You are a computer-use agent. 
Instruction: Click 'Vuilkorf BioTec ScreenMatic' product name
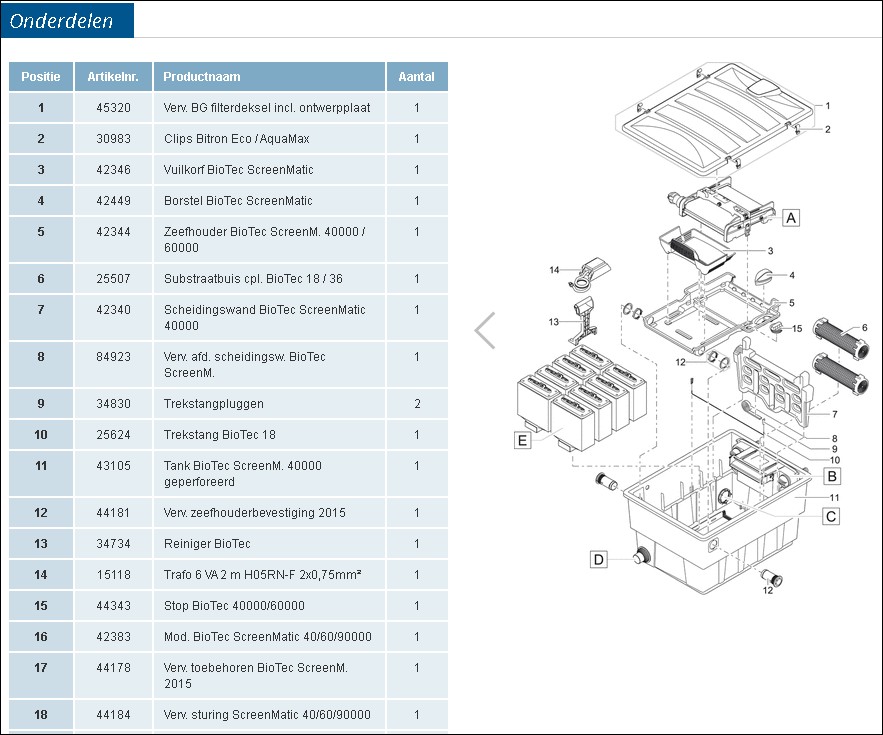pos(238,170)
